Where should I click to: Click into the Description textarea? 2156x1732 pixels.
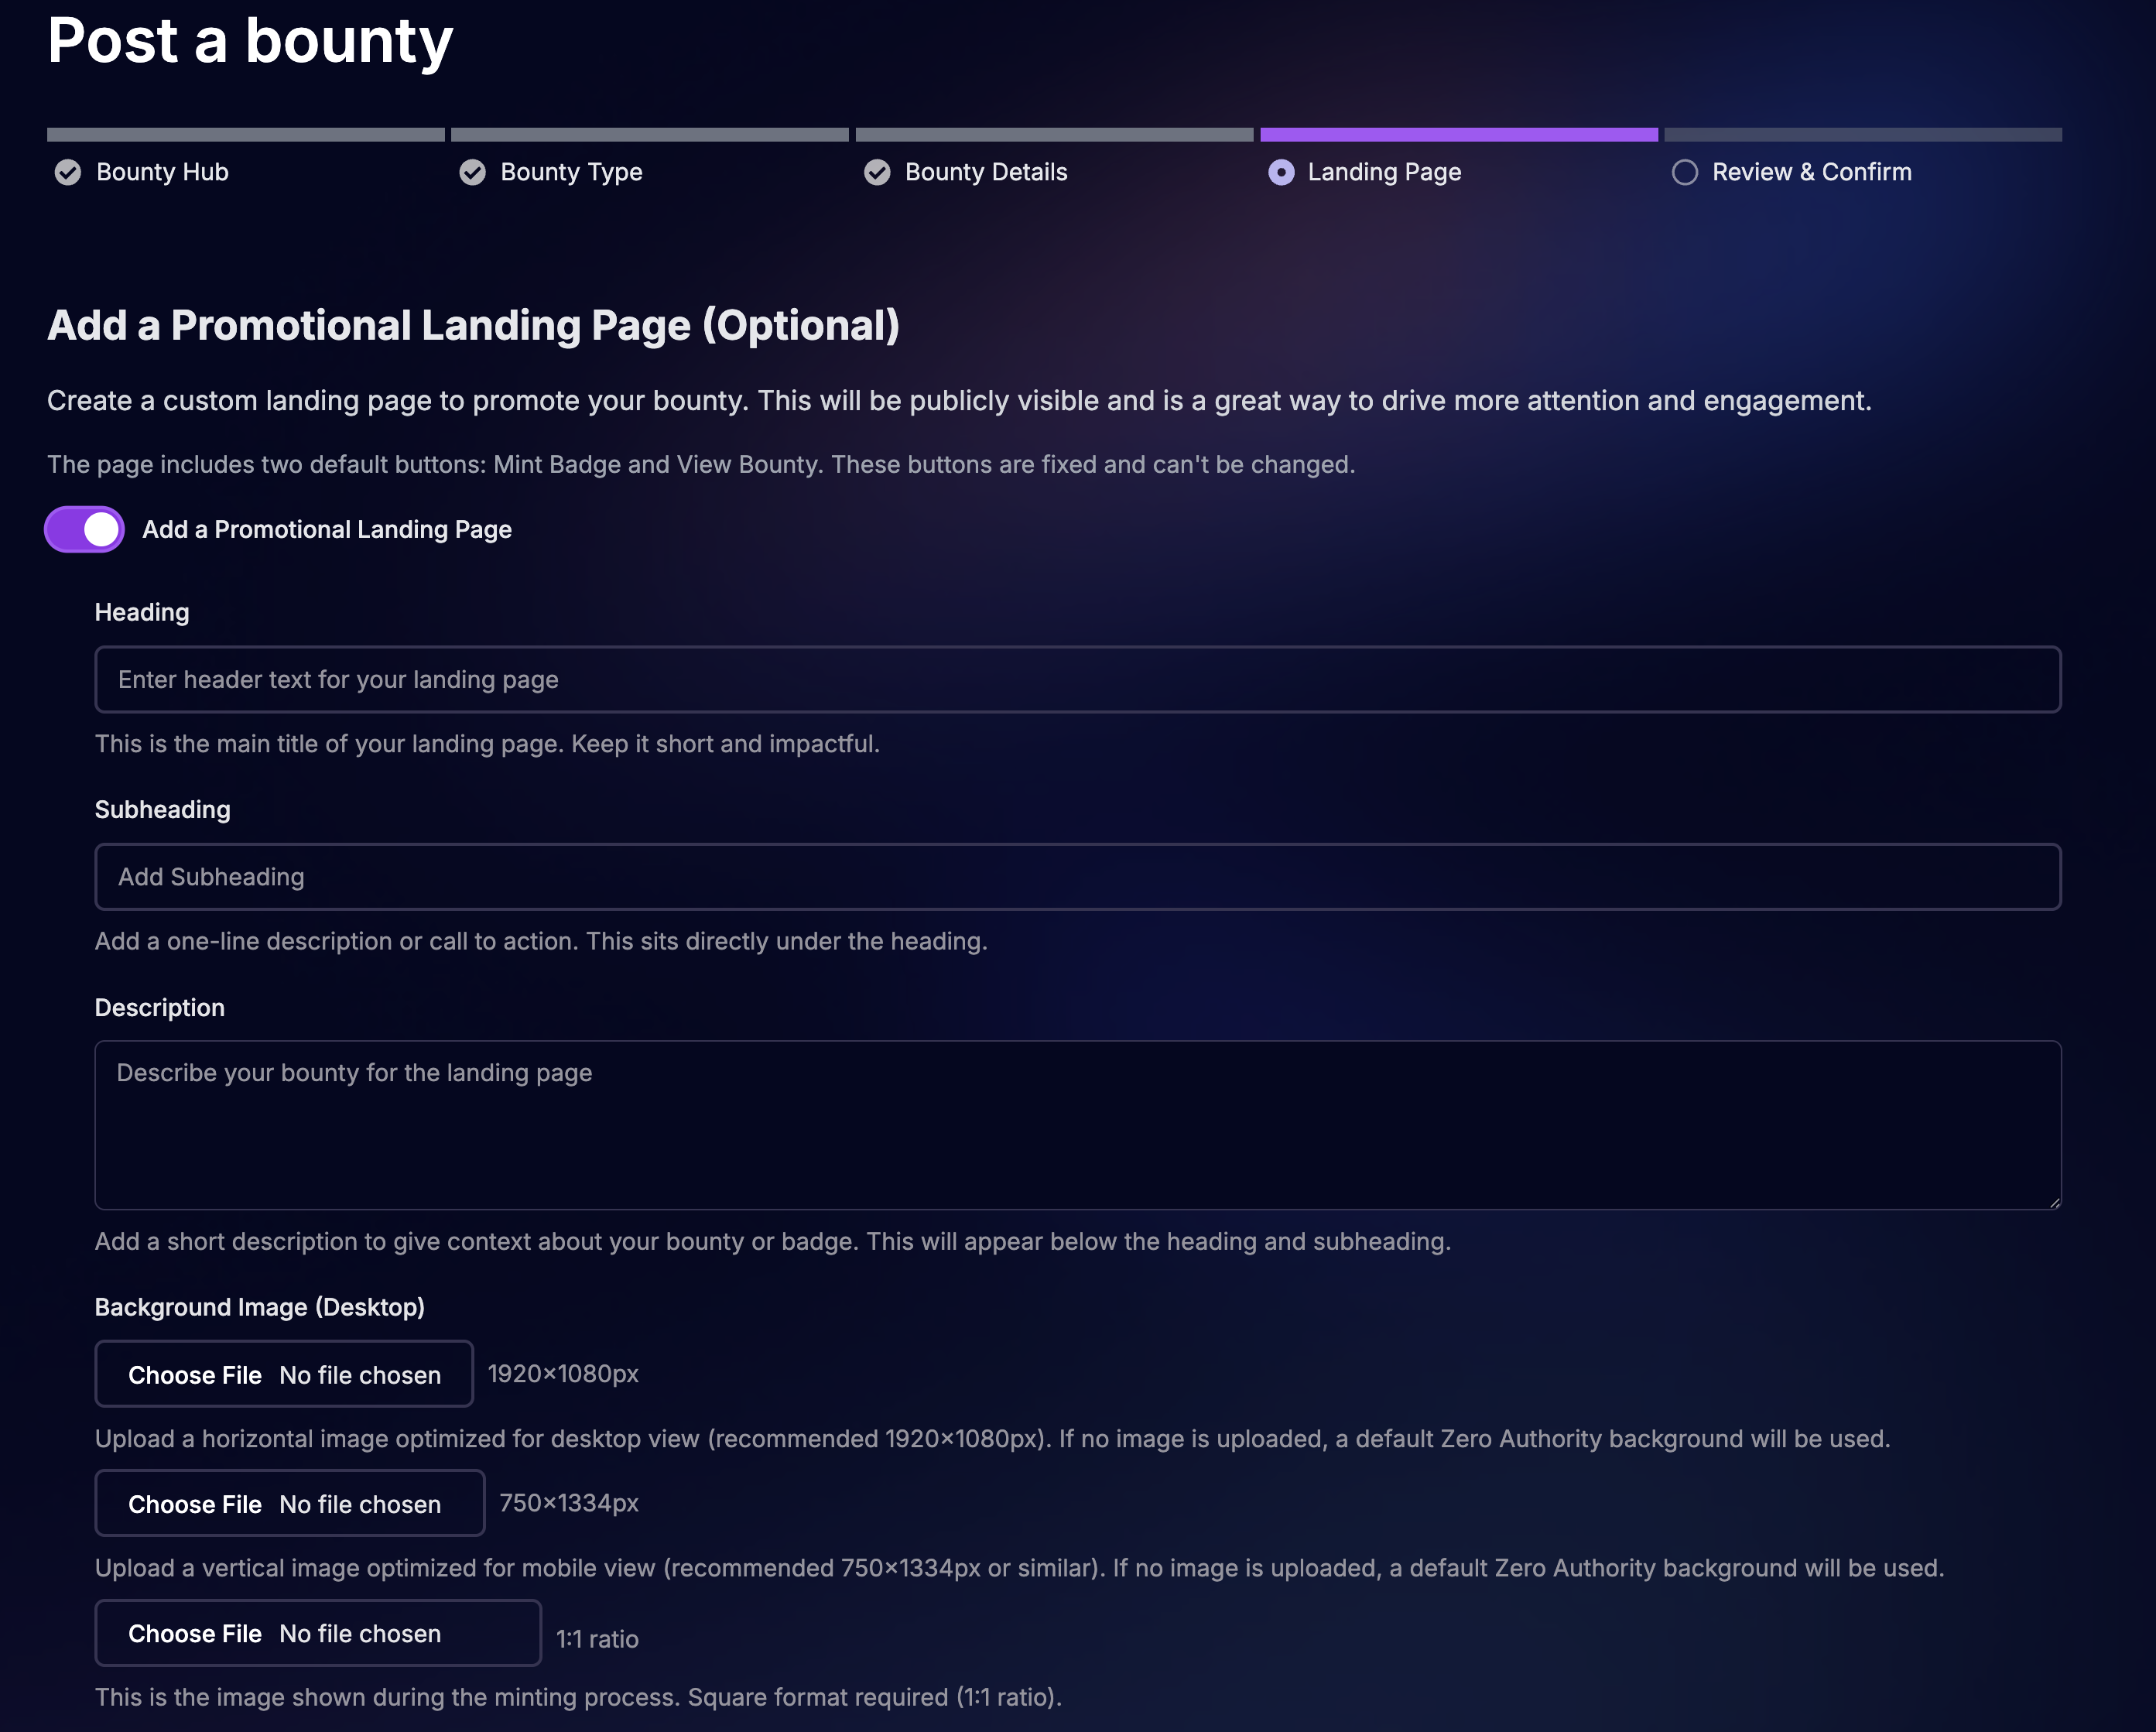click(x=1077, y=1124)
